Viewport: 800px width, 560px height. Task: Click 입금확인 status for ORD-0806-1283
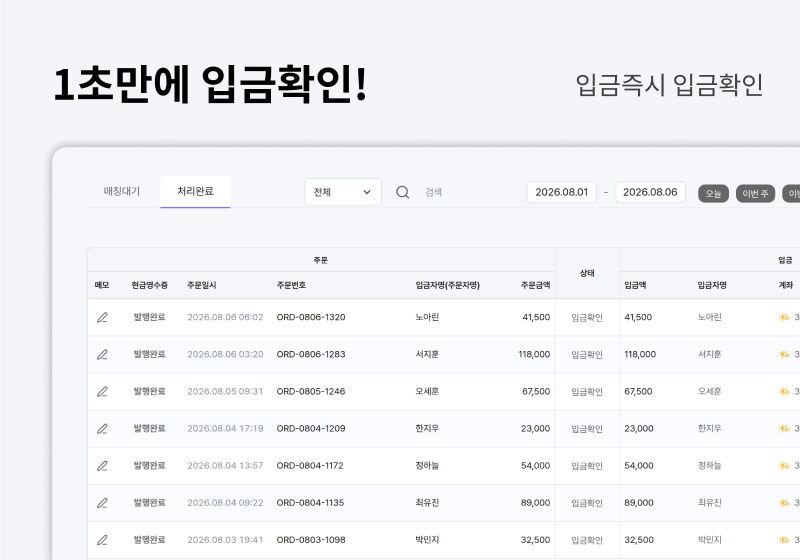pos(587,354)
